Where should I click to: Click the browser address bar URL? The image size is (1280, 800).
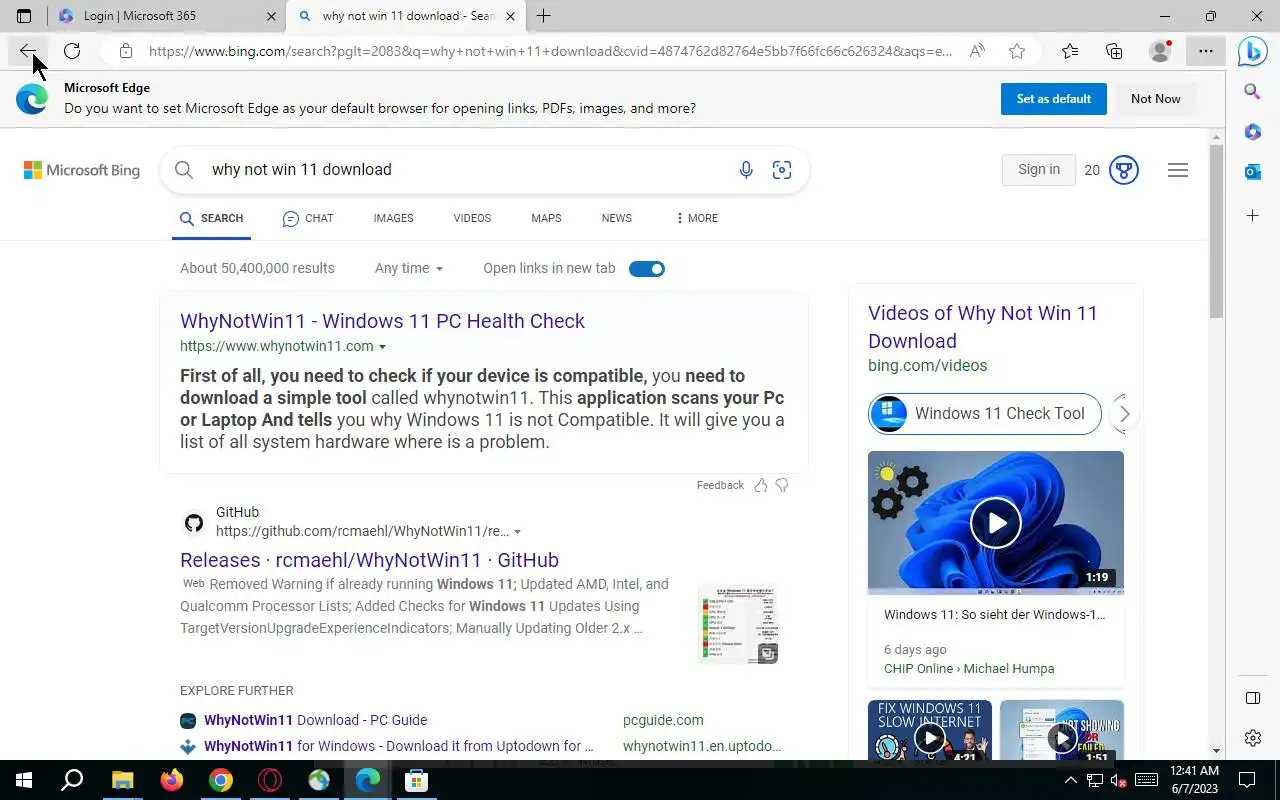550,51
